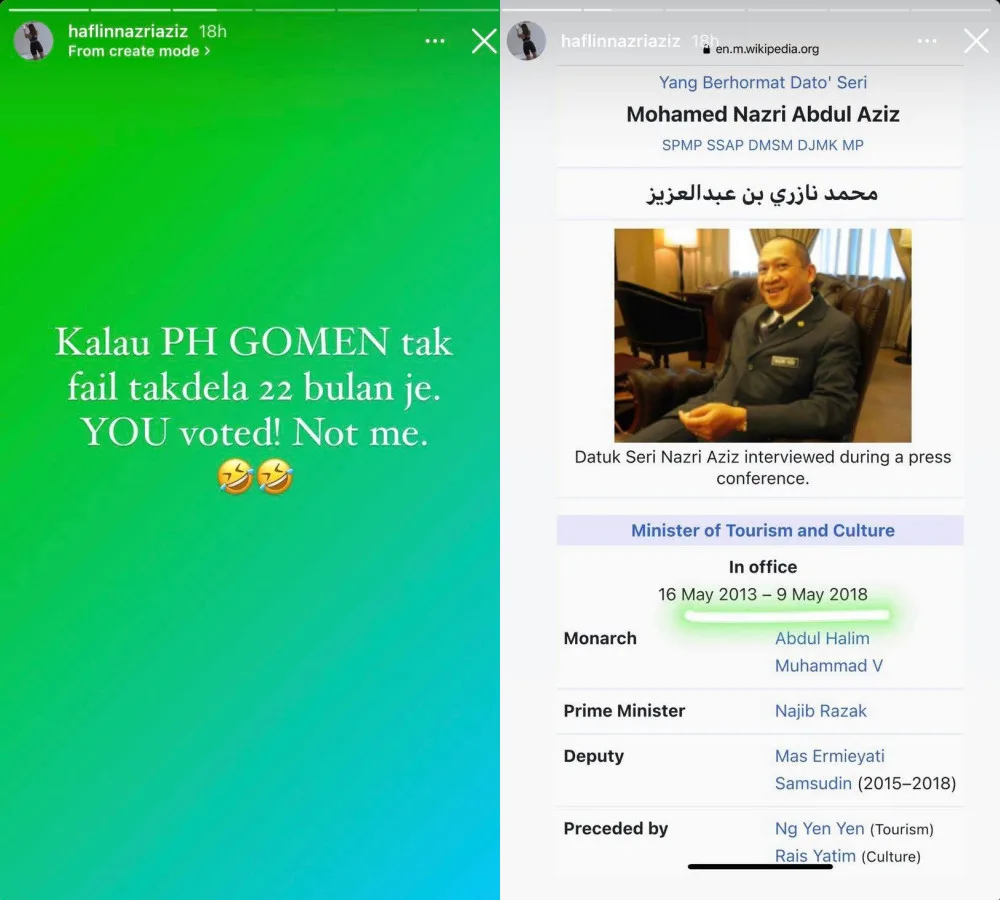Tap the photo of Nazri Aziz

point(763,336)
